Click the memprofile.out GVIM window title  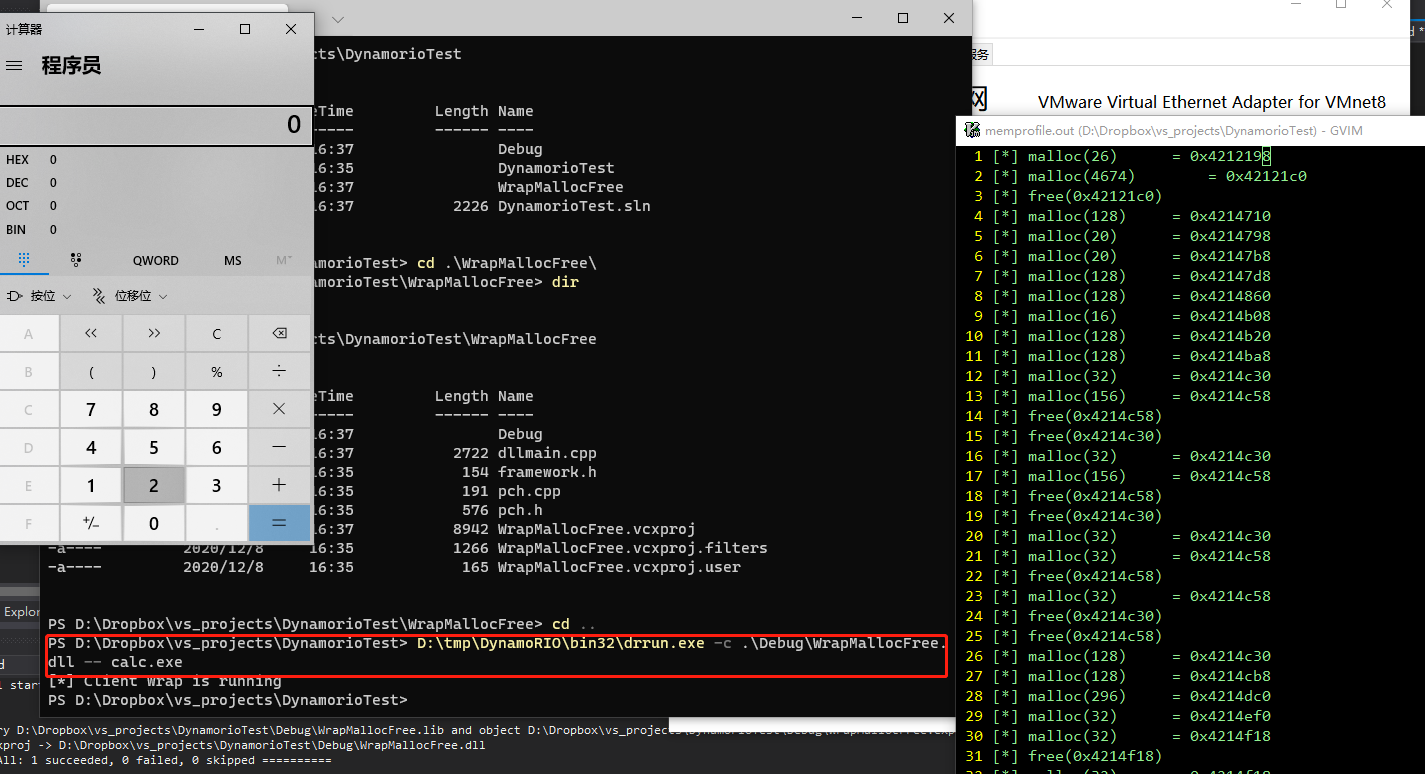[1173, 130]
